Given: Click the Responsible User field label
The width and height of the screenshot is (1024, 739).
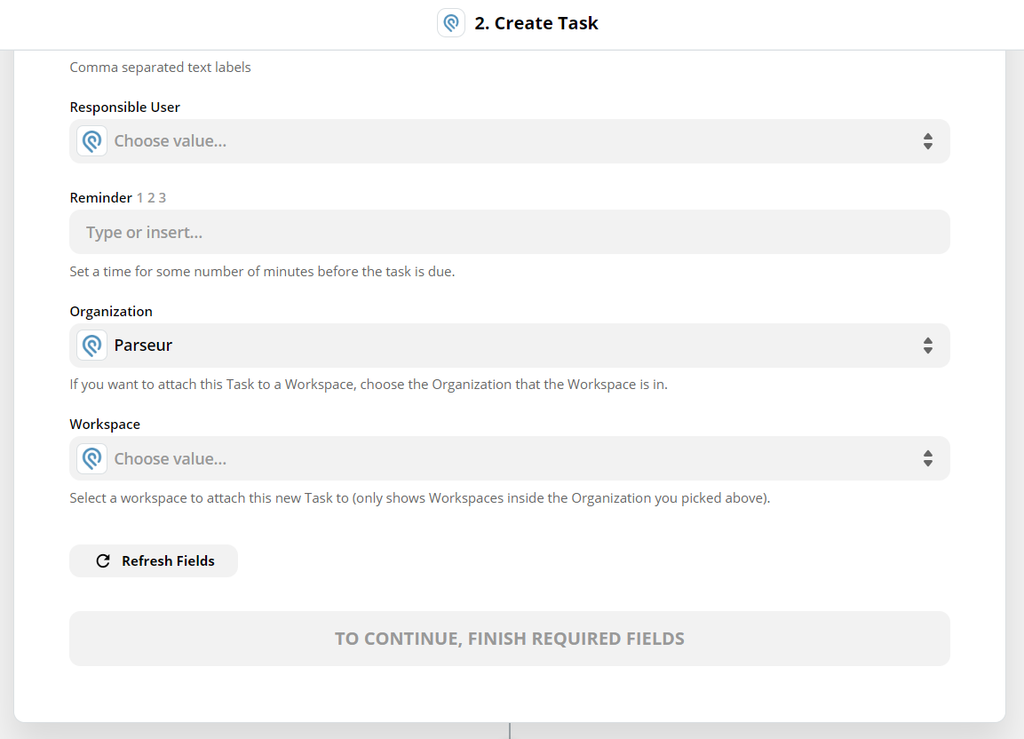Looking at the screenshot, I should tap(124, 107).
